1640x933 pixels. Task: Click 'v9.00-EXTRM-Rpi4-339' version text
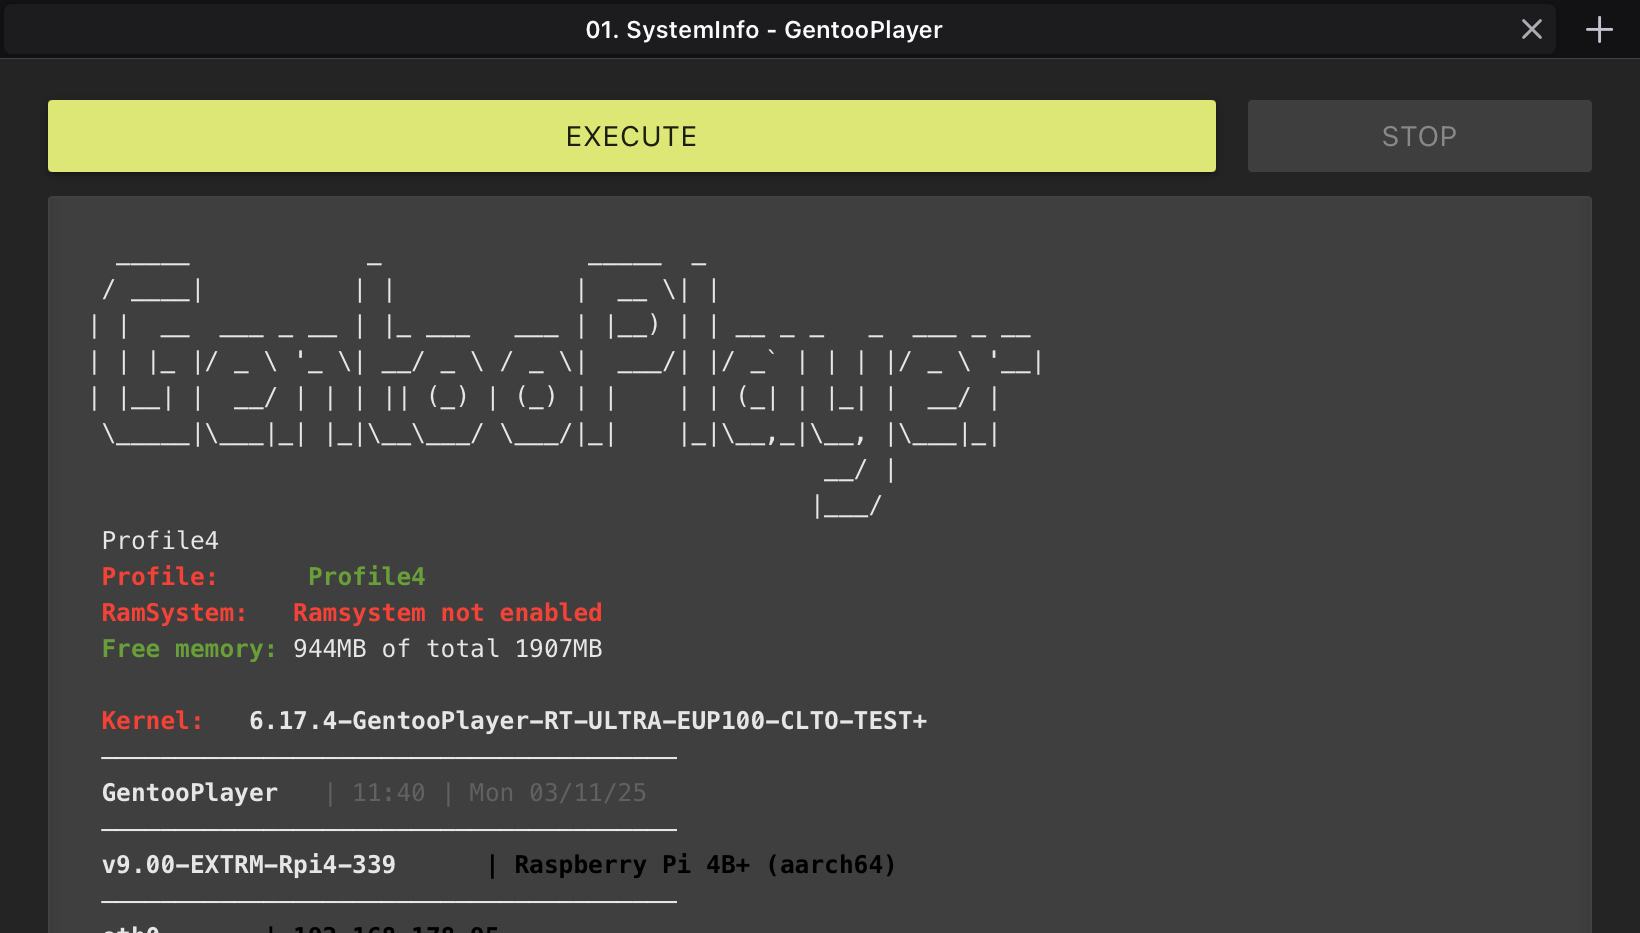coord(248,865)
